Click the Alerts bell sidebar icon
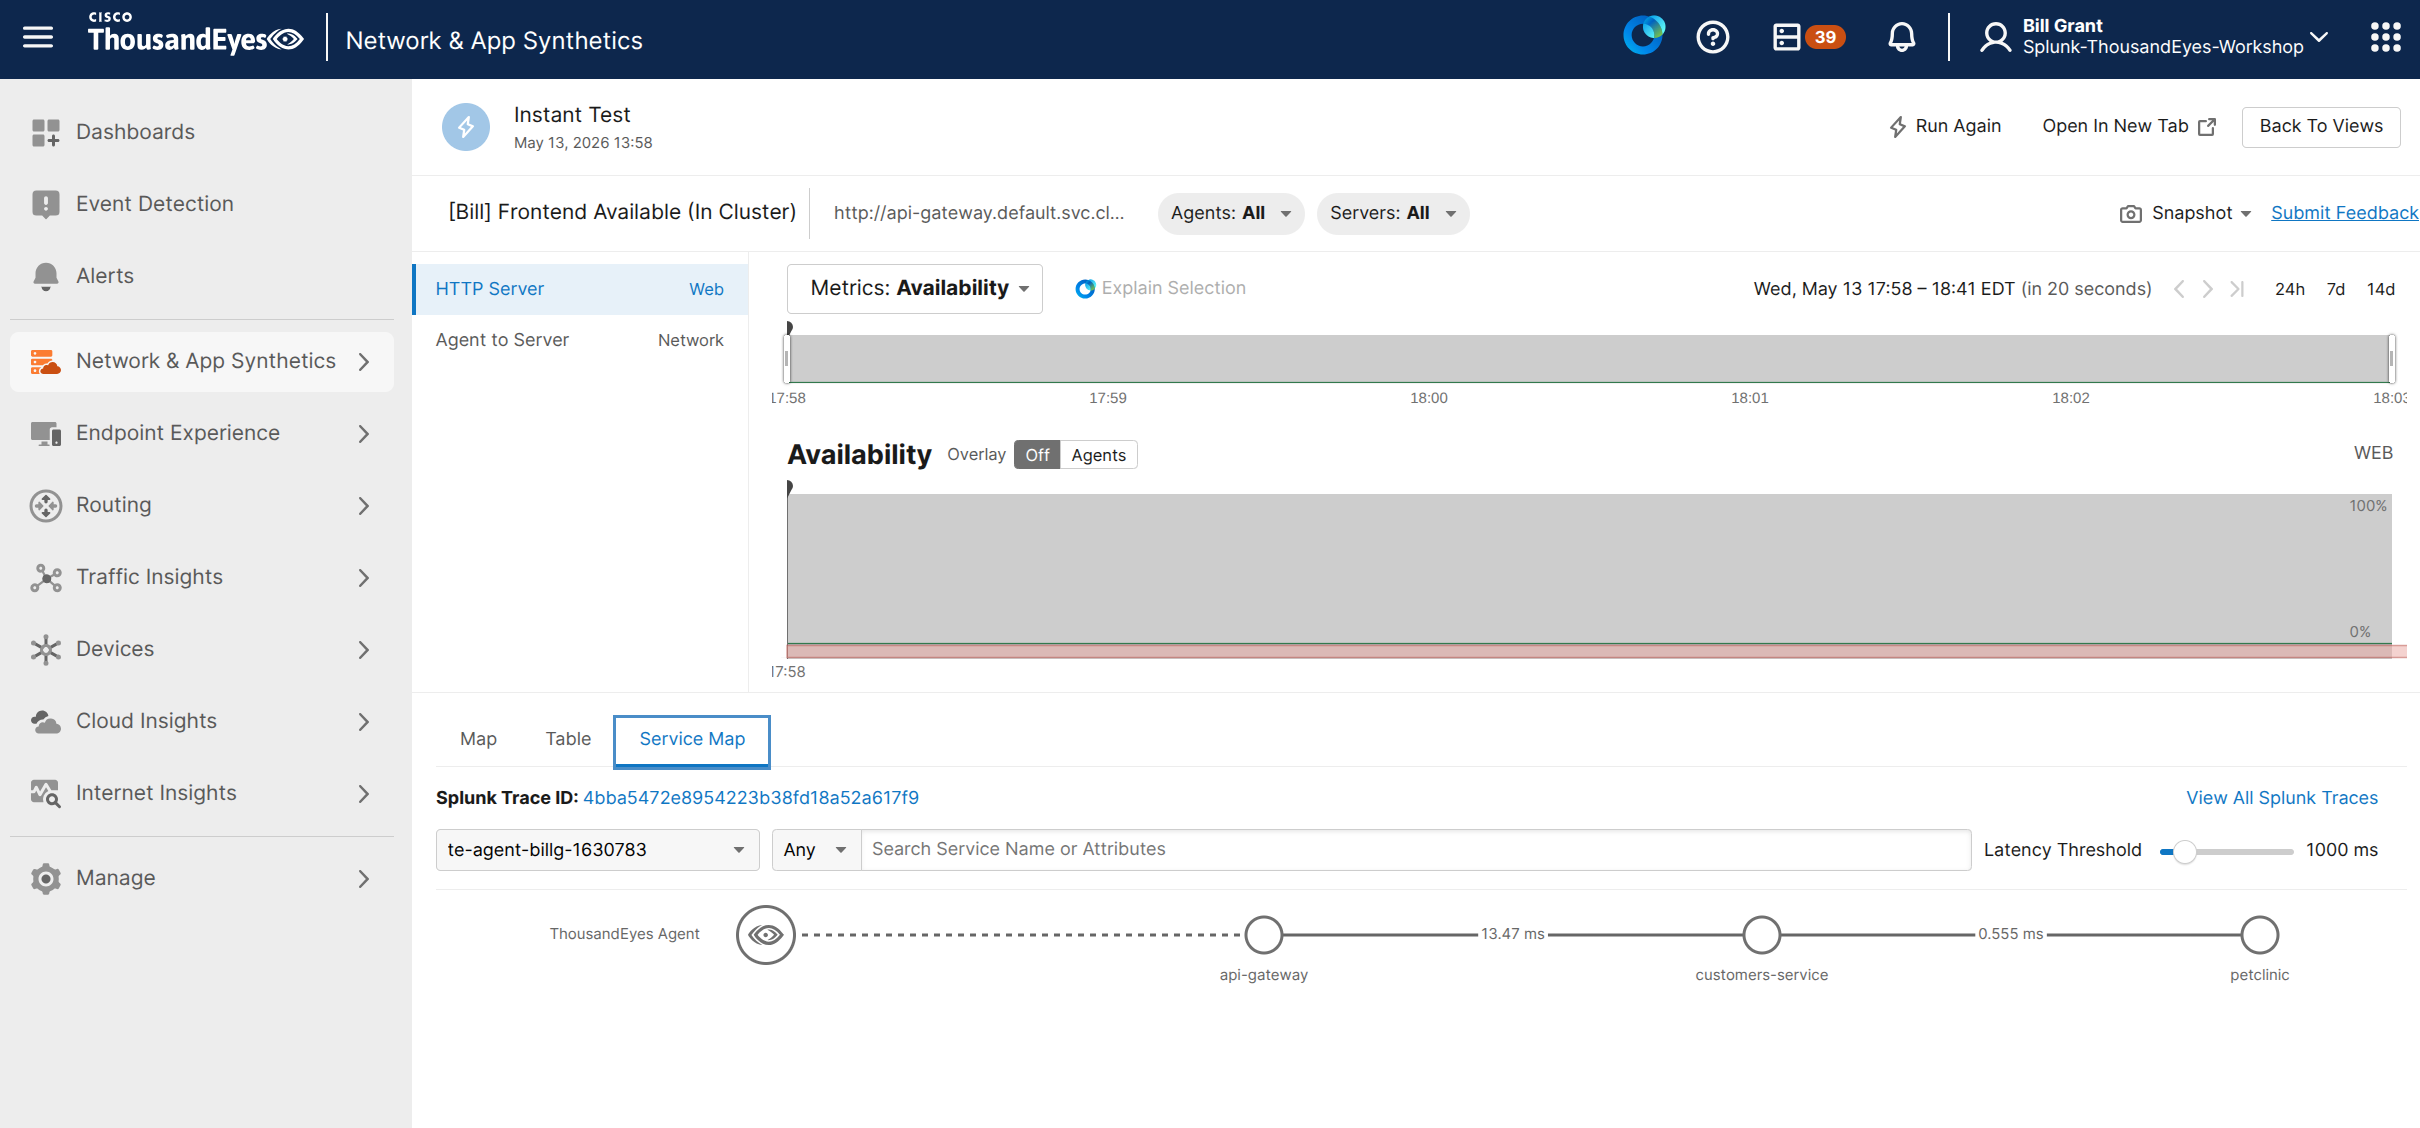The width and height of the screenshot is (2420, 1128). point(45,276)
